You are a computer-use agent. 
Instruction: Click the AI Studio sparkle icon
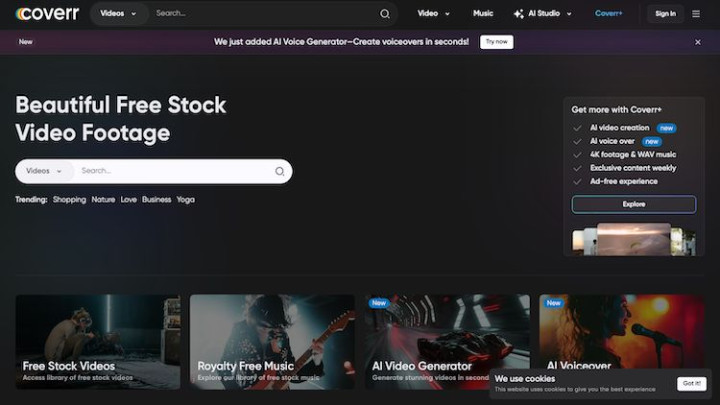coord(519,14)
